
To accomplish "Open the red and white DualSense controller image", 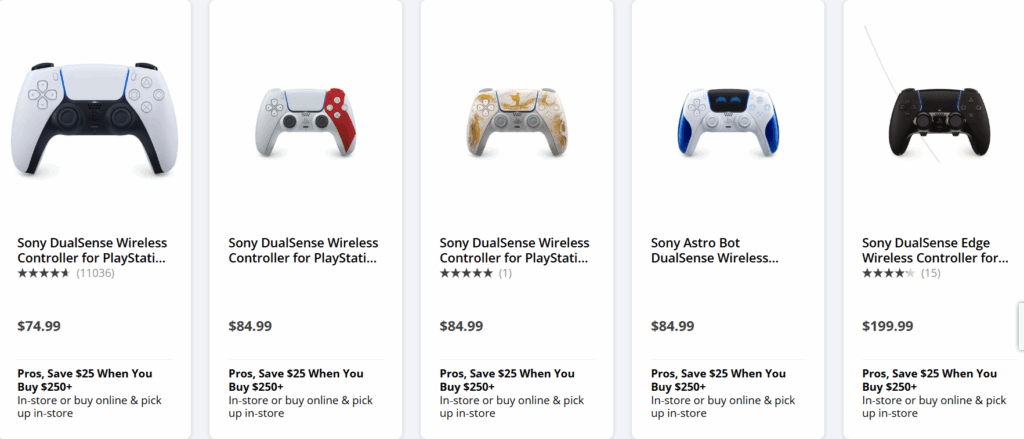I will pyautogui.click(x=304, y=118).
